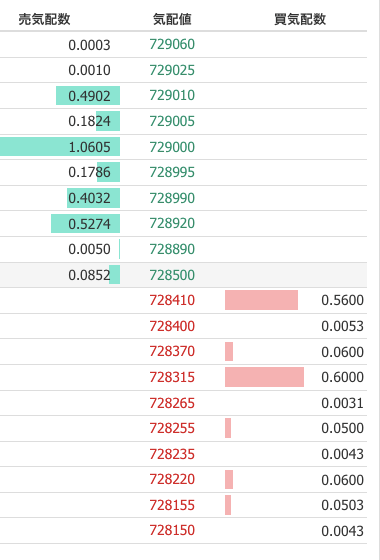Click the 買気配数 column header
The height and width of the screenshot is (560, 380).
(300, 19)
